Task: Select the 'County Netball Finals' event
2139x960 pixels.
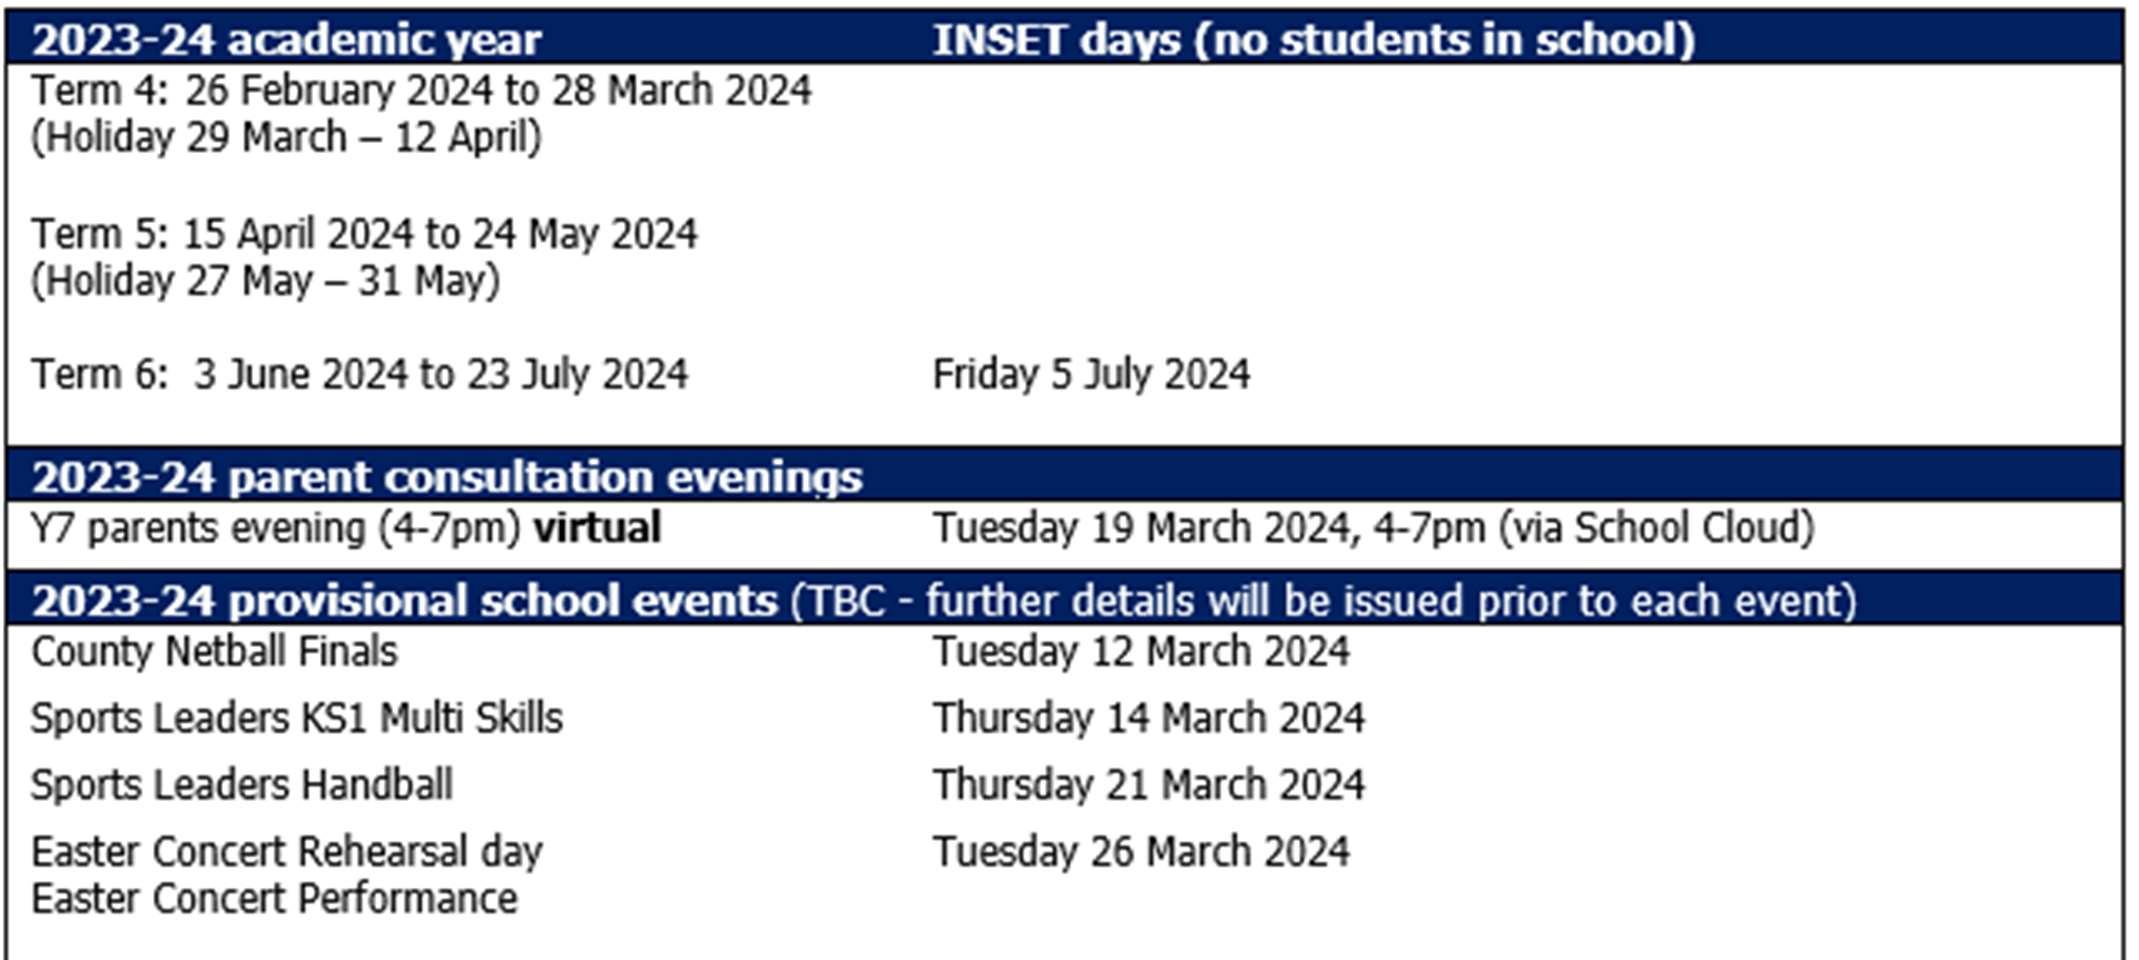Action: point(214,652)
